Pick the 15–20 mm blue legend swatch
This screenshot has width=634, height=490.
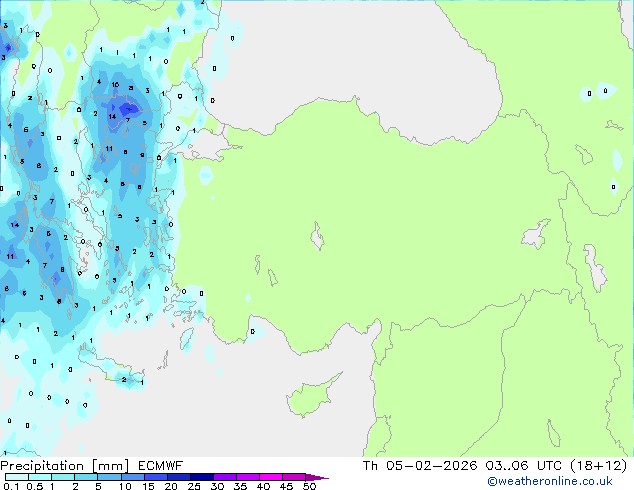pos(155,477)
